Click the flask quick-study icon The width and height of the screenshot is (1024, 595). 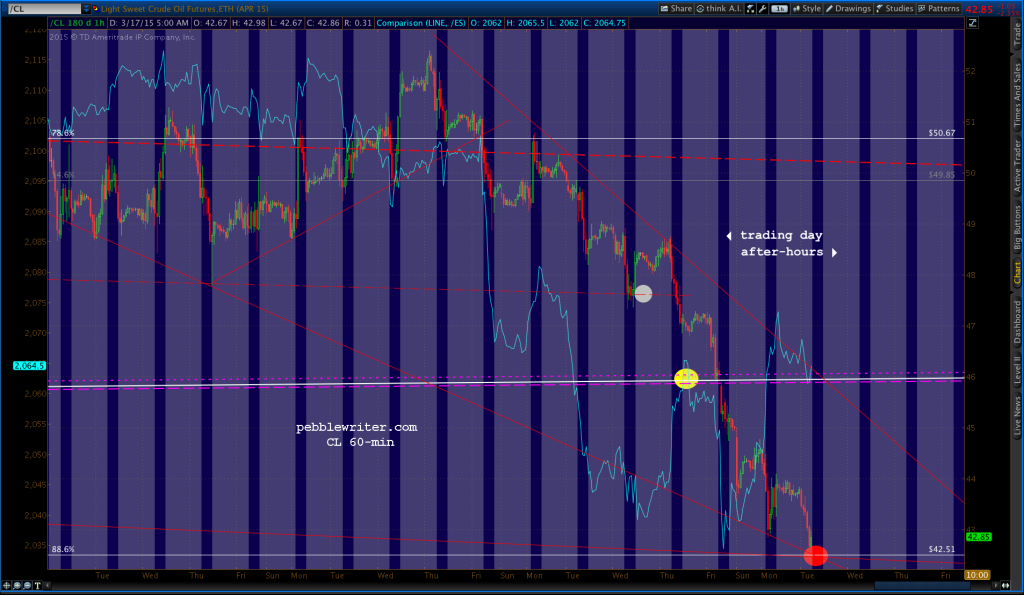point(750,8)
